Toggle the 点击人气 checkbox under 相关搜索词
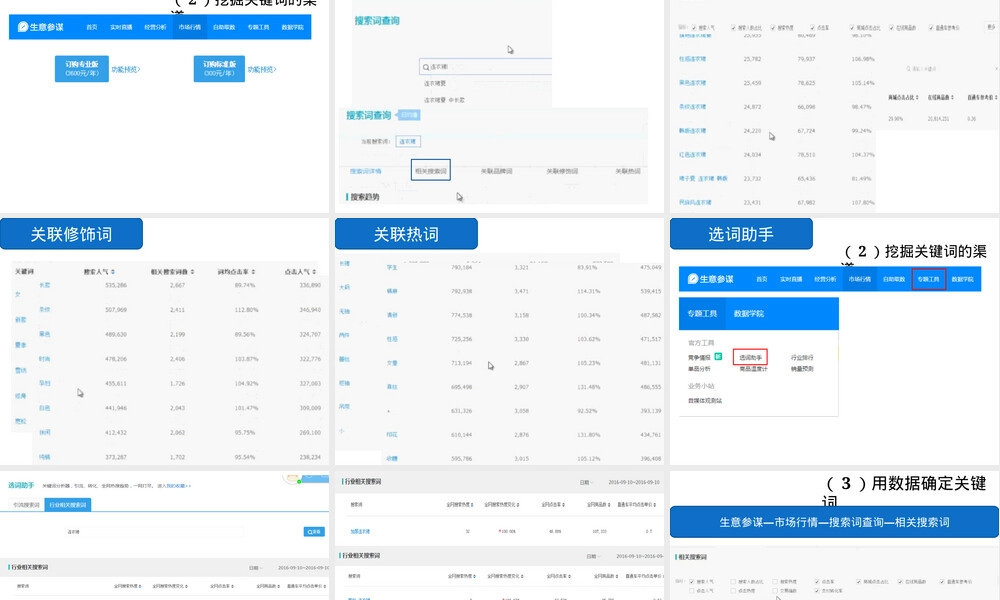The width and height of the screenshot is (1000, 600). (692, 591)
